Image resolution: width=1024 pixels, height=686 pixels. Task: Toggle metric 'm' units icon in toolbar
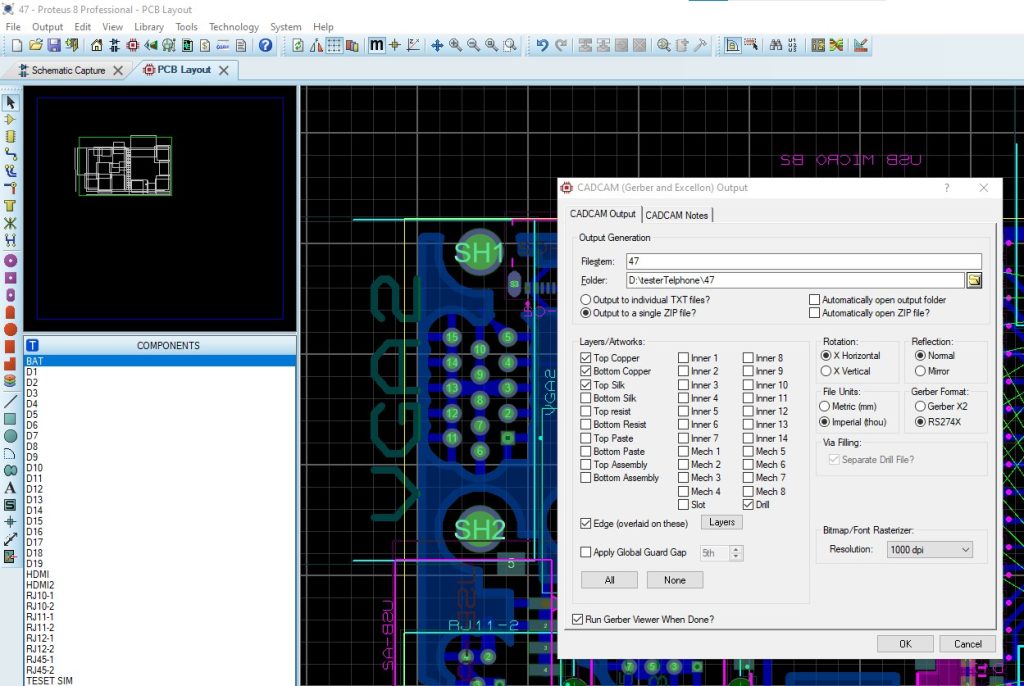[x=376, y=45]
